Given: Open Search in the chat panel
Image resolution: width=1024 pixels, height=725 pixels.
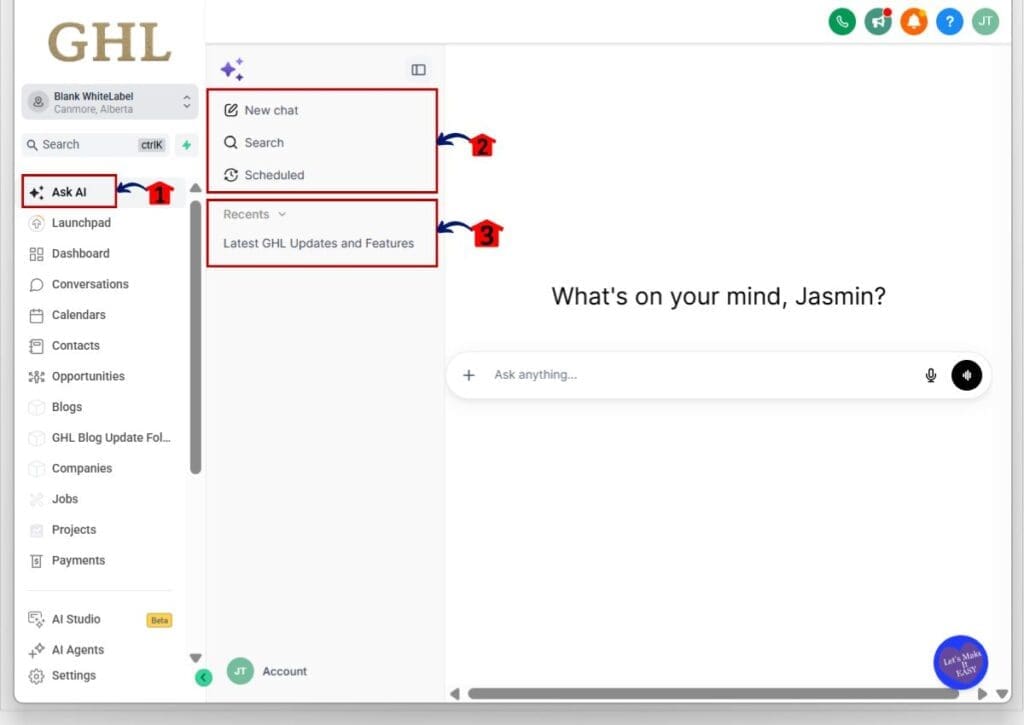Looking at the screenshot, I should point(254,142).
